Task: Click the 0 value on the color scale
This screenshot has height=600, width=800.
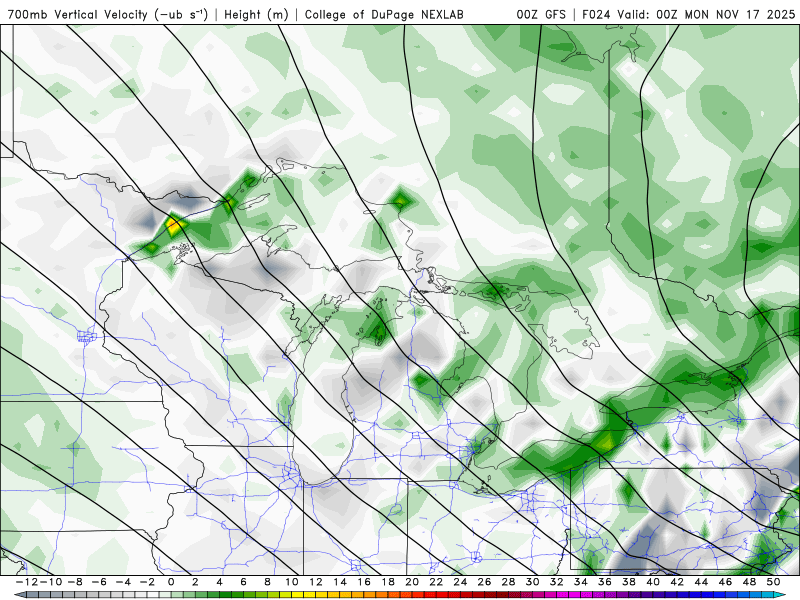Action: click(171, 582)
